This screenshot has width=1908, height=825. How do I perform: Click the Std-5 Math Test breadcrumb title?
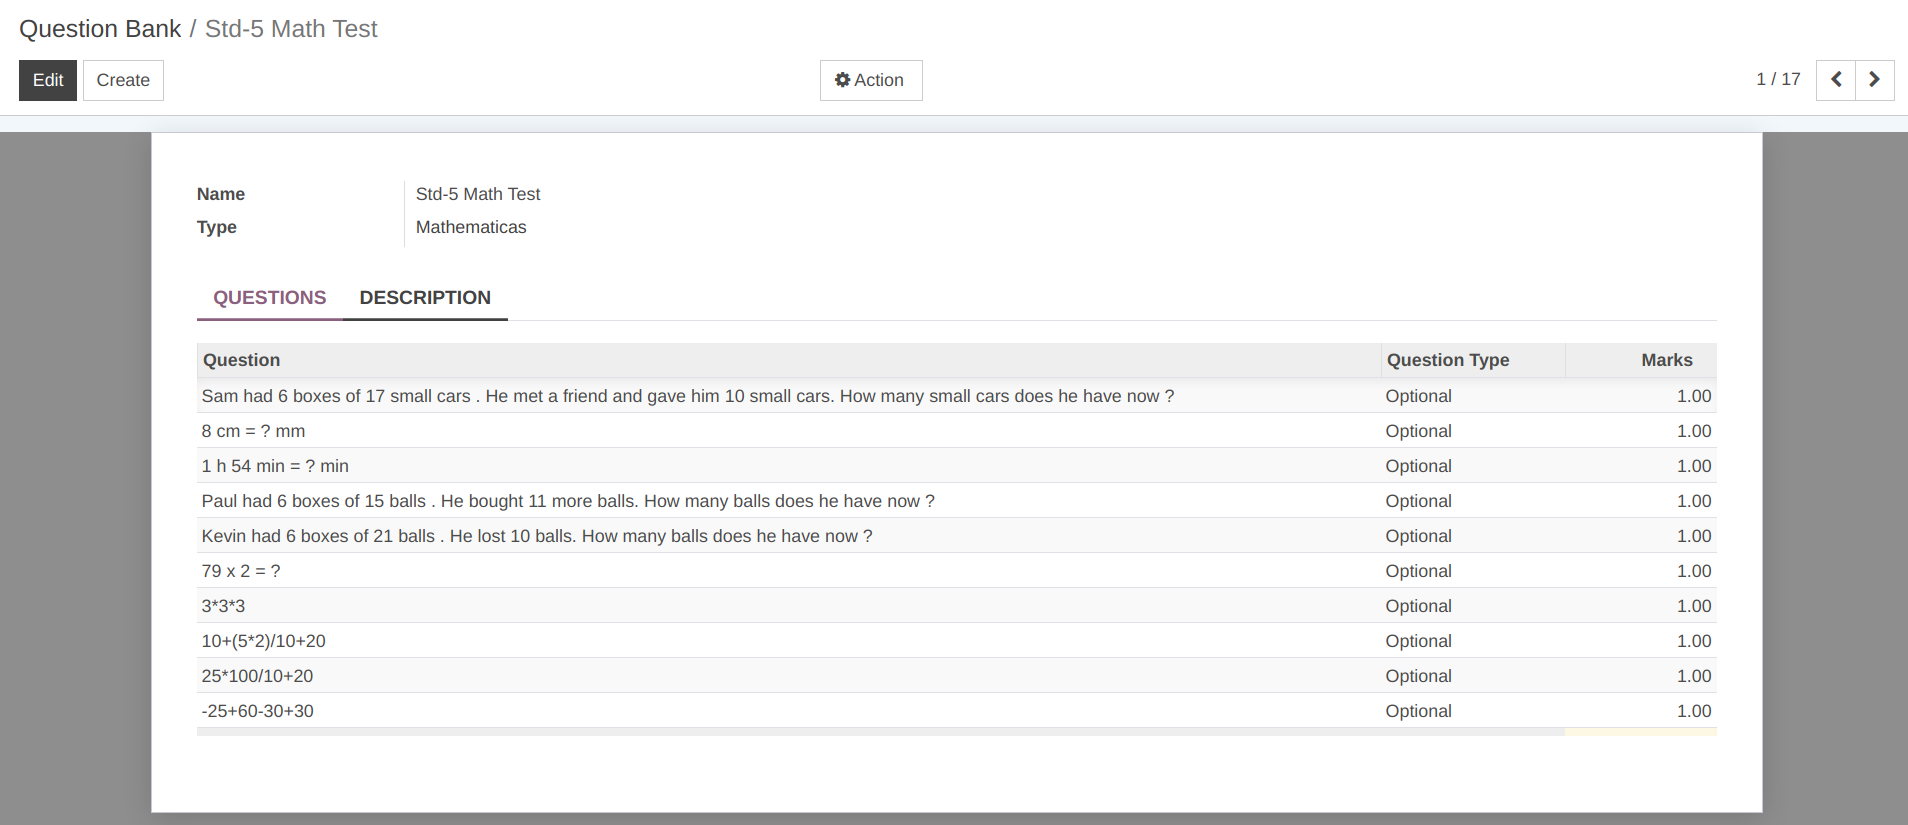pos(291,29)
